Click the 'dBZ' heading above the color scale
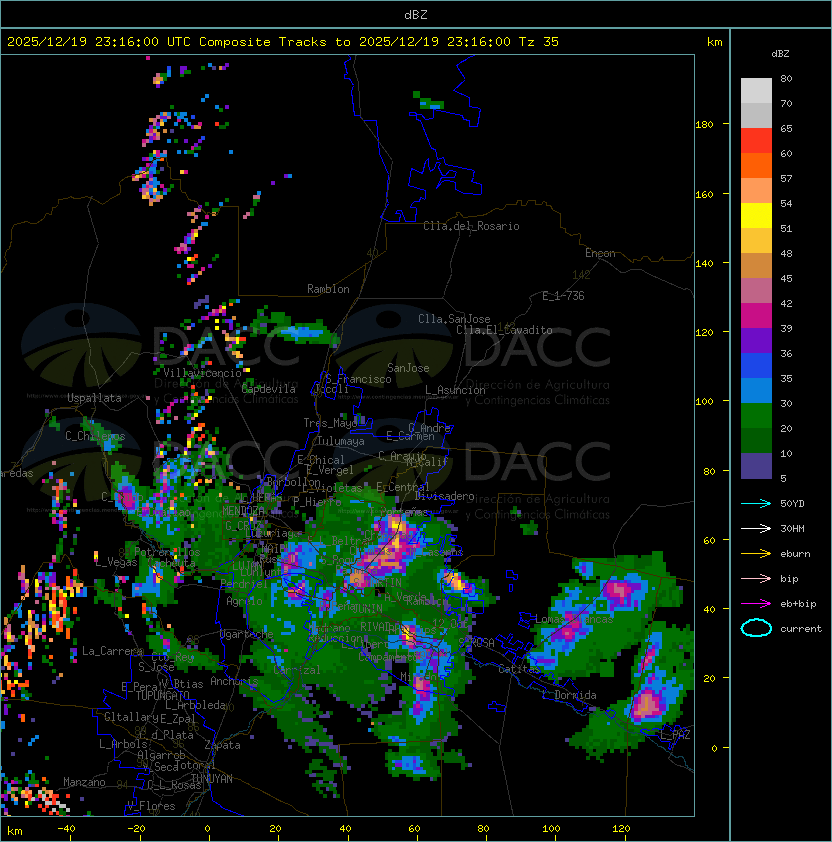 [780, 54]
